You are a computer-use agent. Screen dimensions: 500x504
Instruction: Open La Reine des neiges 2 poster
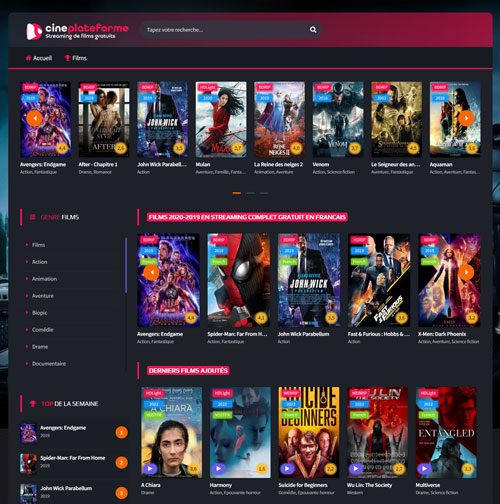279,119
